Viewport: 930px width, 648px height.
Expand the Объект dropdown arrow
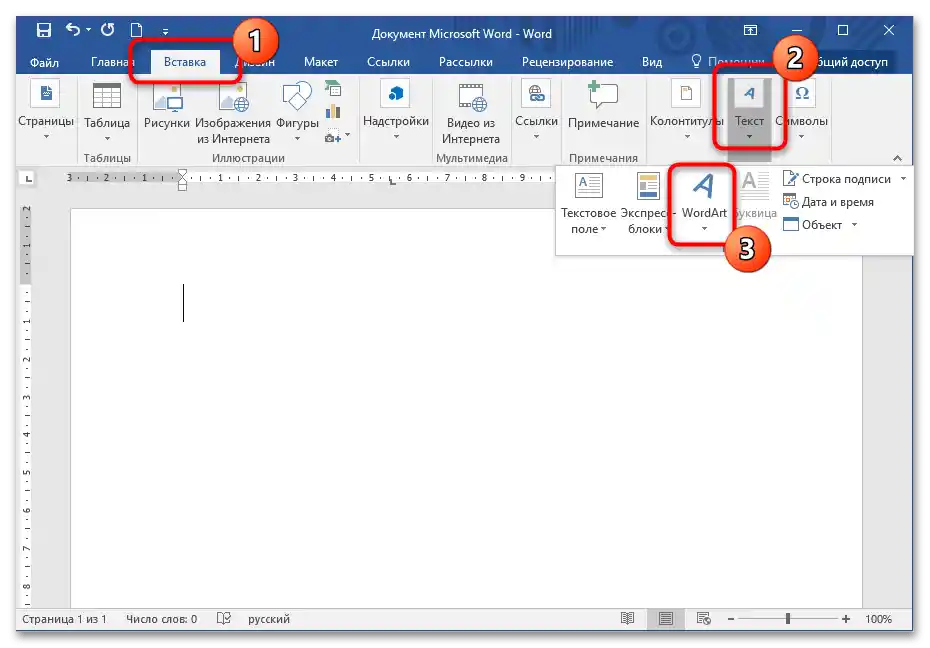click(855, 225)
